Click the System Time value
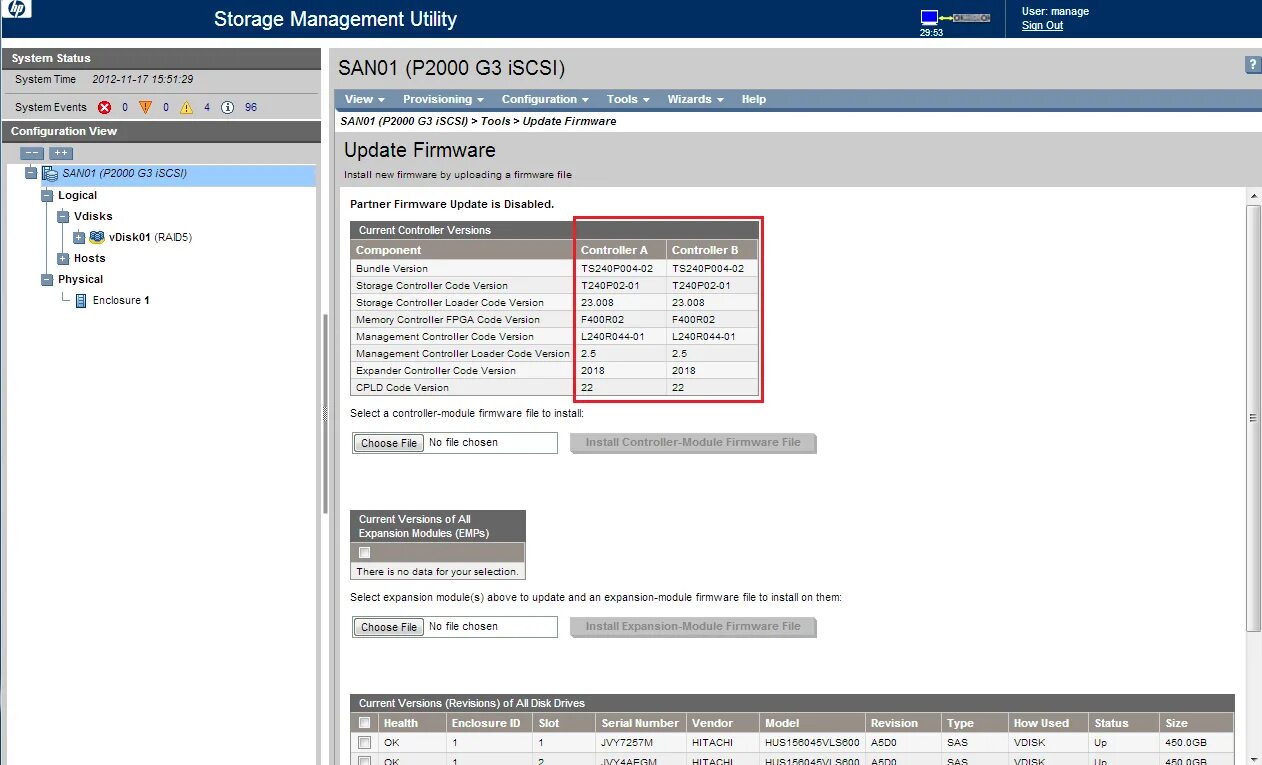The width and height of the screenshot is (1262, 765). 143,79
